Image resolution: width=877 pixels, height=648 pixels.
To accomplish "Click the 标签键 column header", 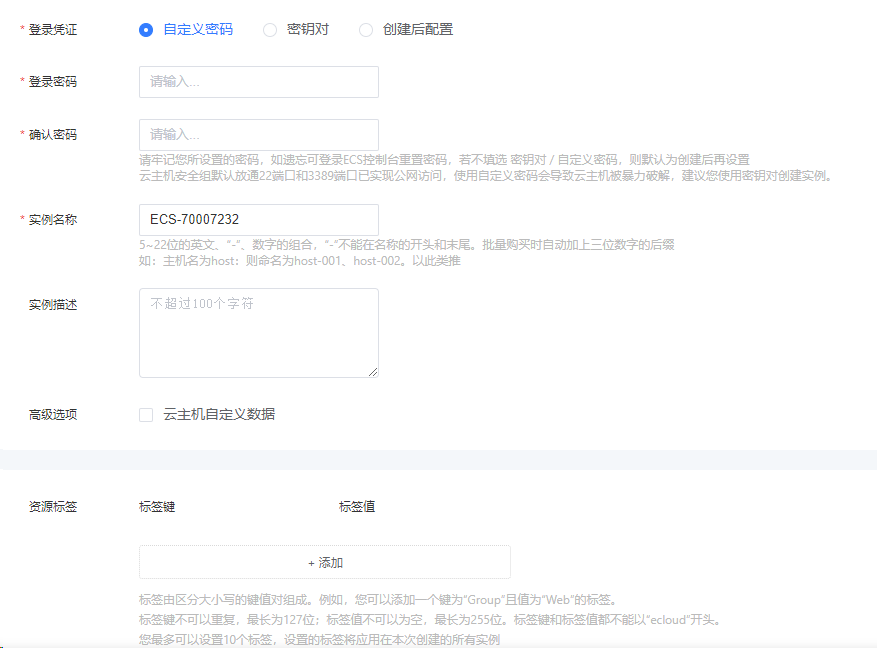I will [157, 507].
